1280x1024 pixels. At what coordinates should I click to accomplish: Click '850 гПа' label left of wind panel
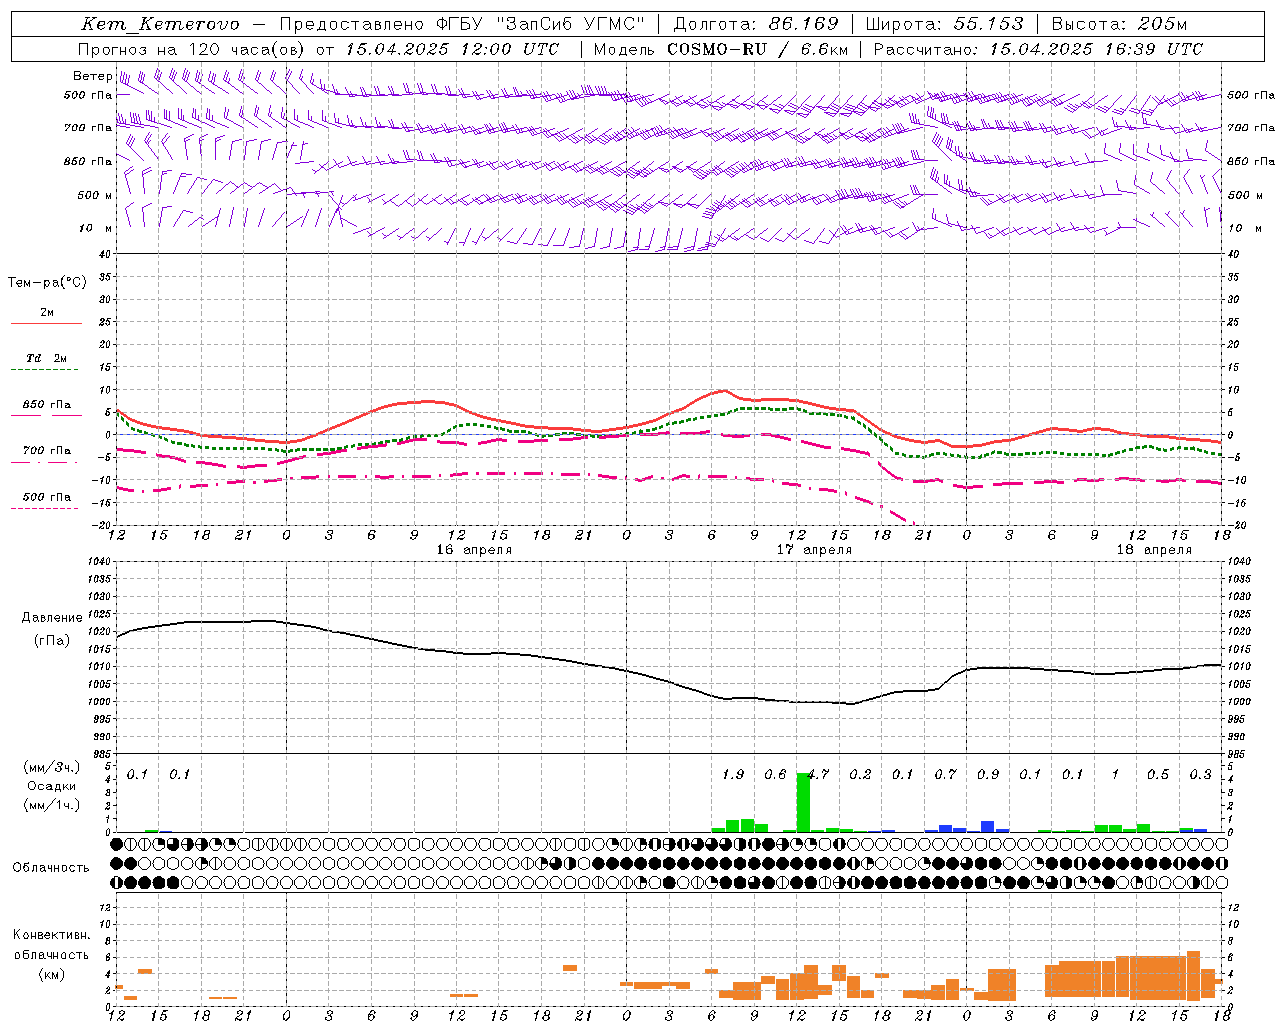point(88,161)
